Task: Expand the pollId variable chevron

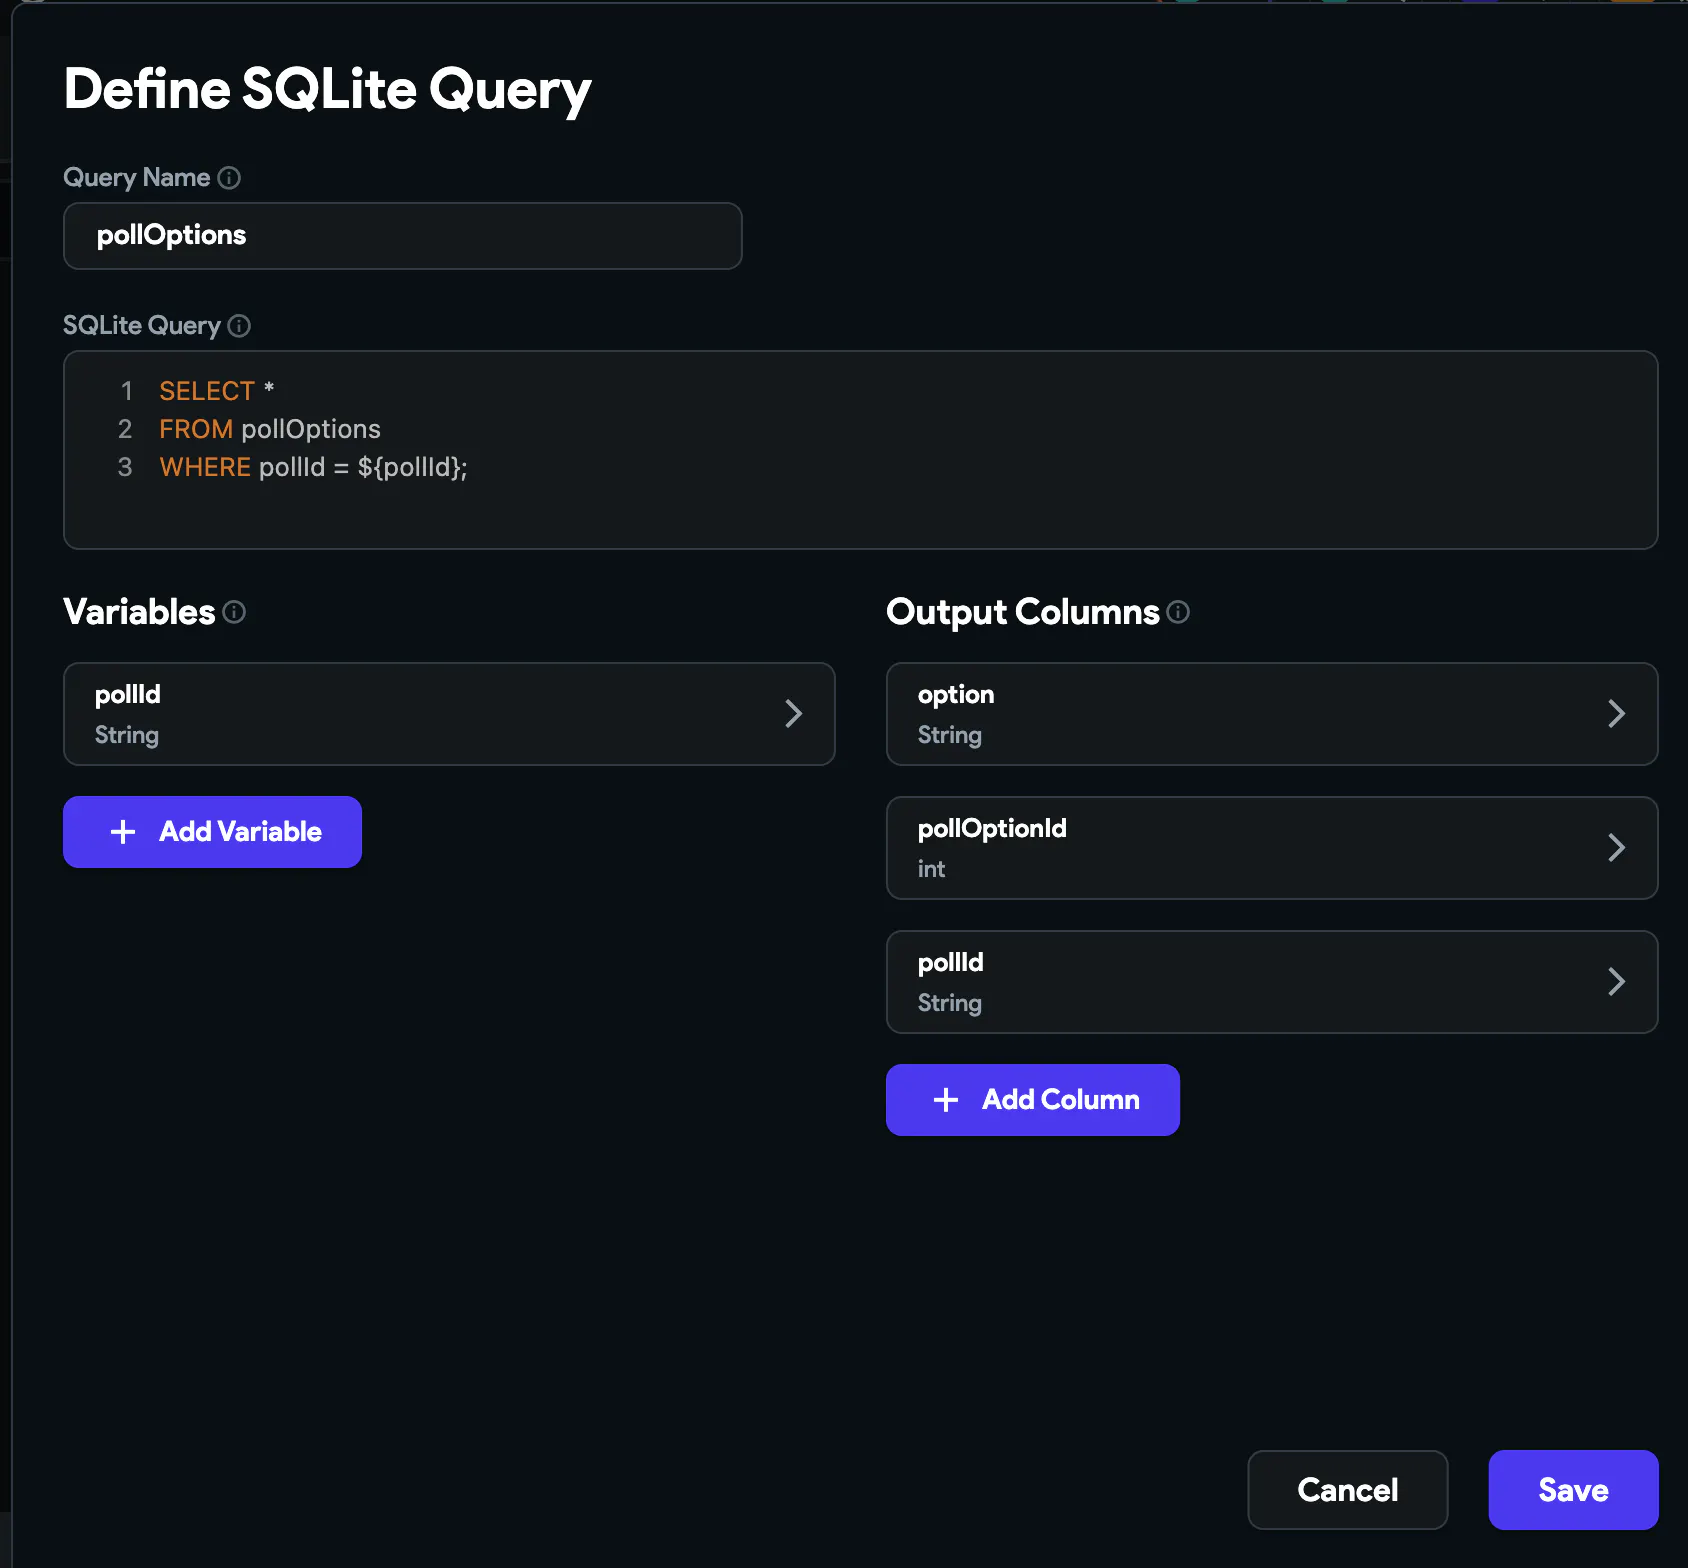Action: click(794, 714)
